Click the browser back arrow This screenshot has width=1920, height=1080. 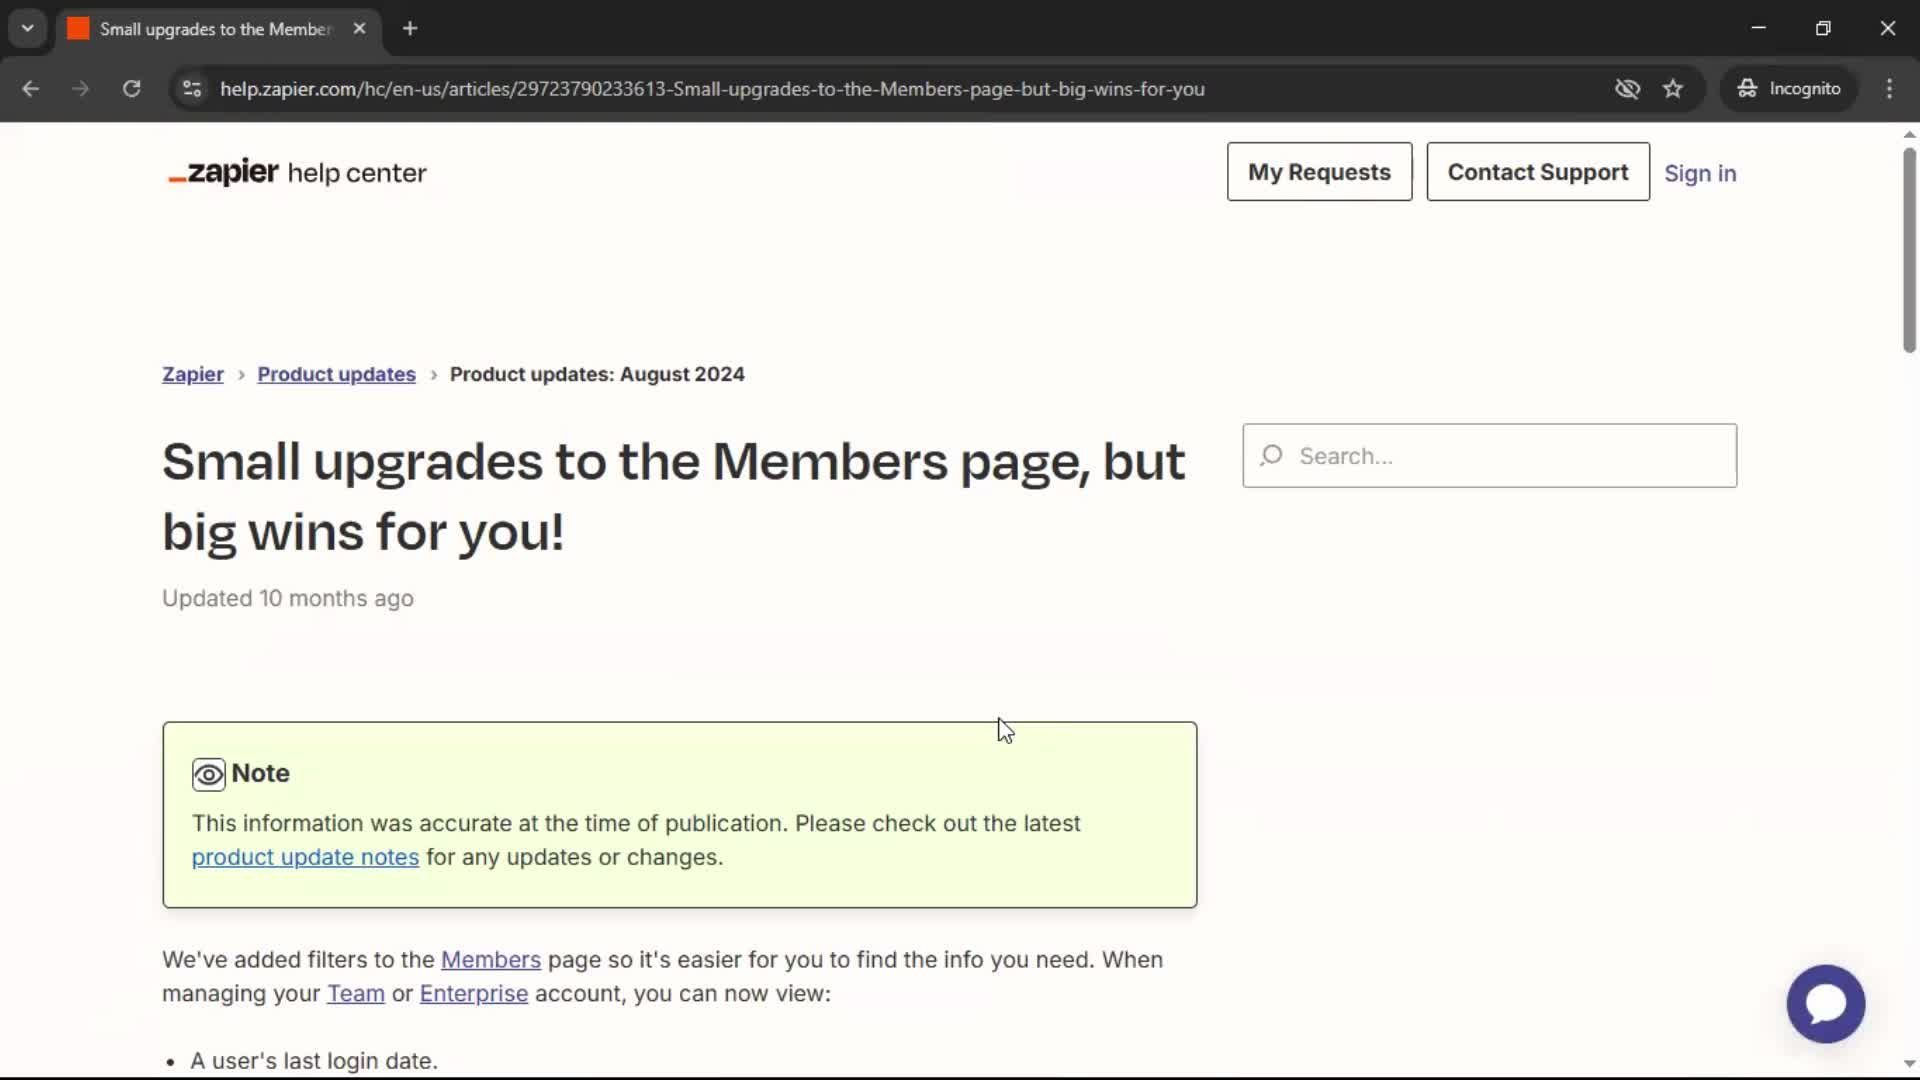tap(30, 89)
